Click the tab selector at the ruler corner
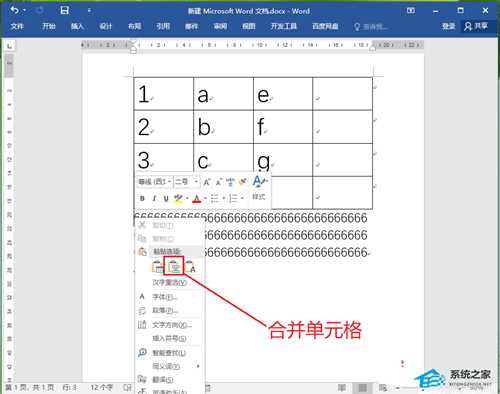Image resolution: width=500 pixels, height=394 pixels. coord(9,46)
